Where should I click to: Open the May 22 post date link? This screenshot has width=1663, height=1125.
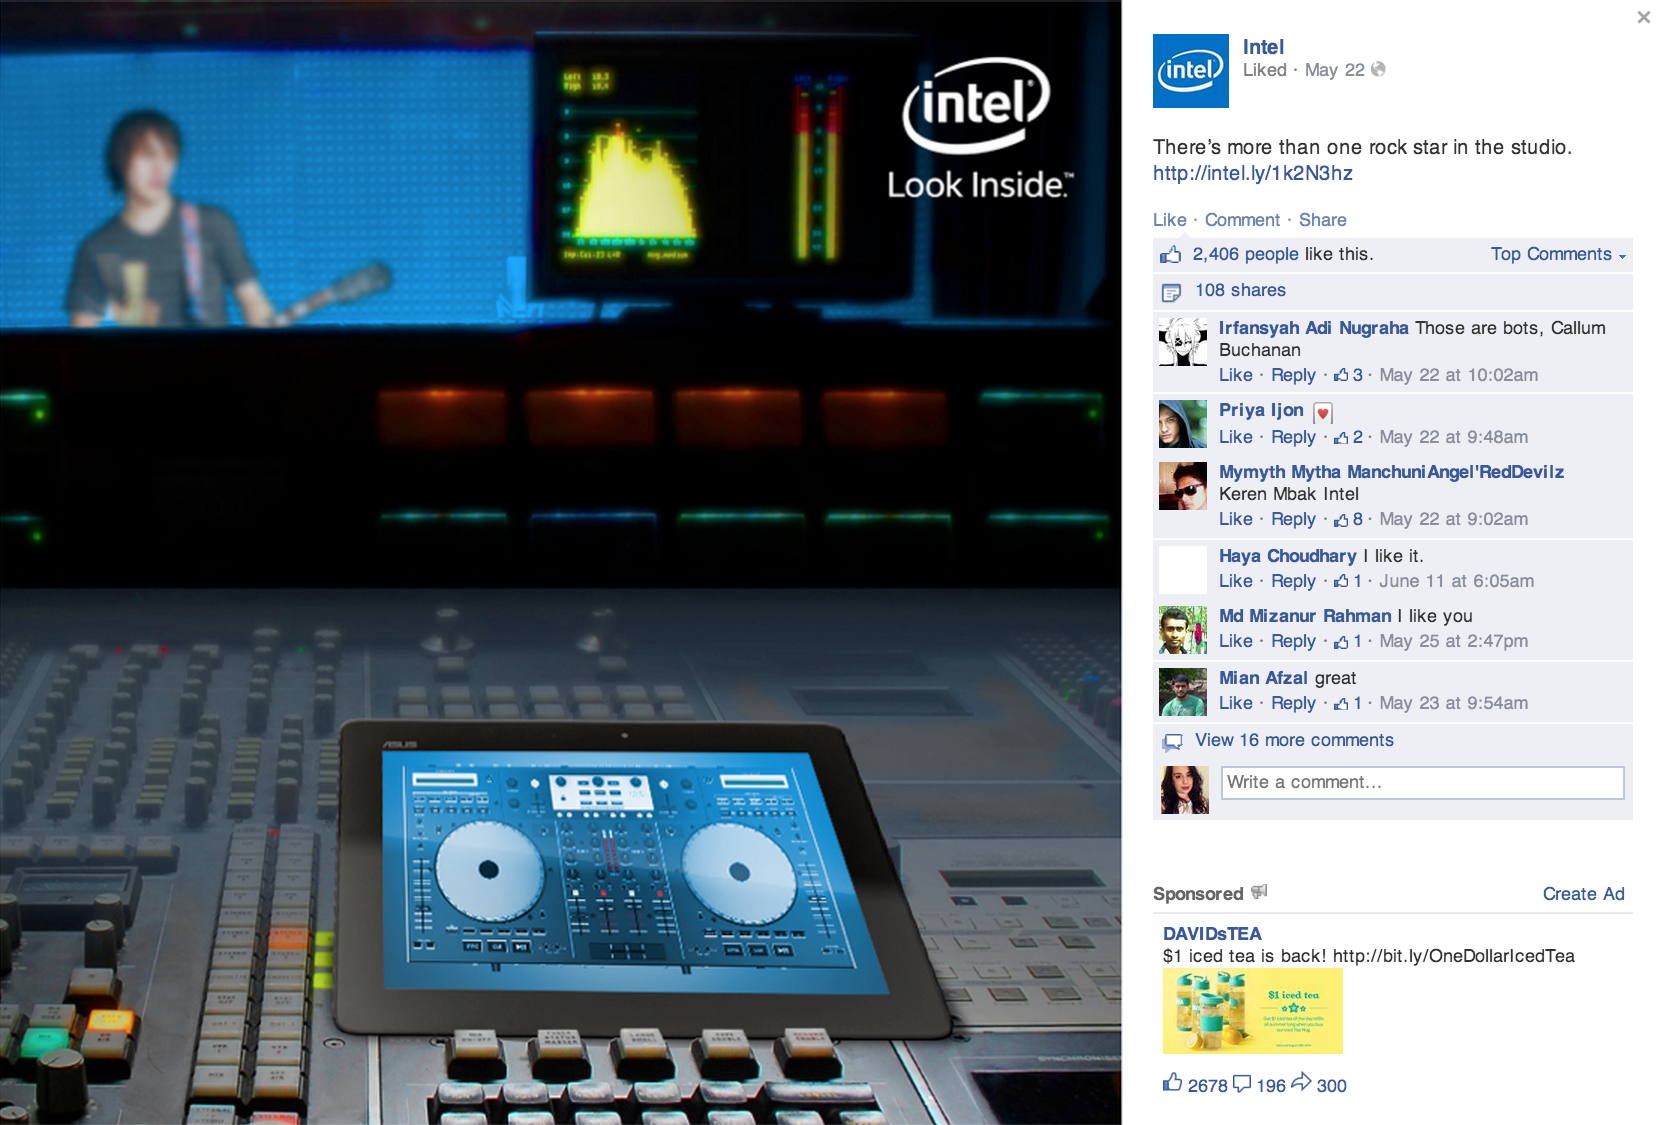(x=1334, y=70)
